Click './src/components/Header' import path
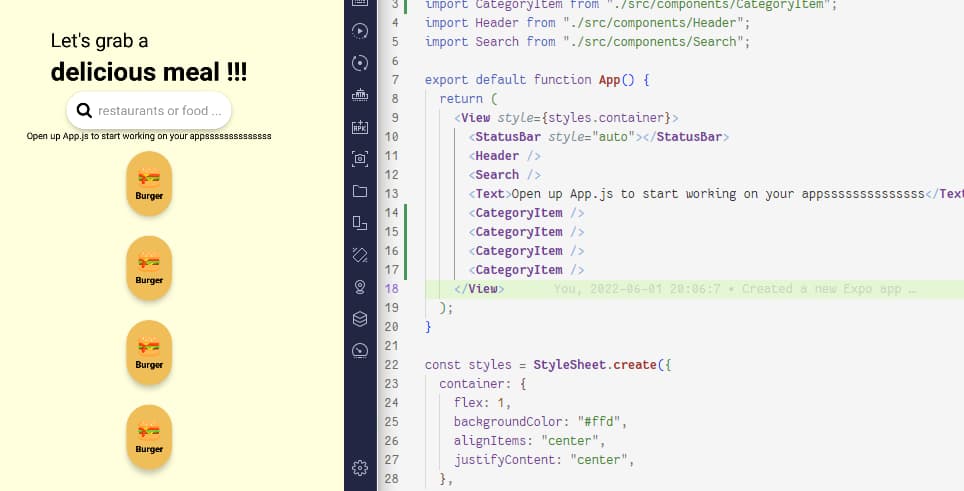964x491 pixels. [653, 23]
